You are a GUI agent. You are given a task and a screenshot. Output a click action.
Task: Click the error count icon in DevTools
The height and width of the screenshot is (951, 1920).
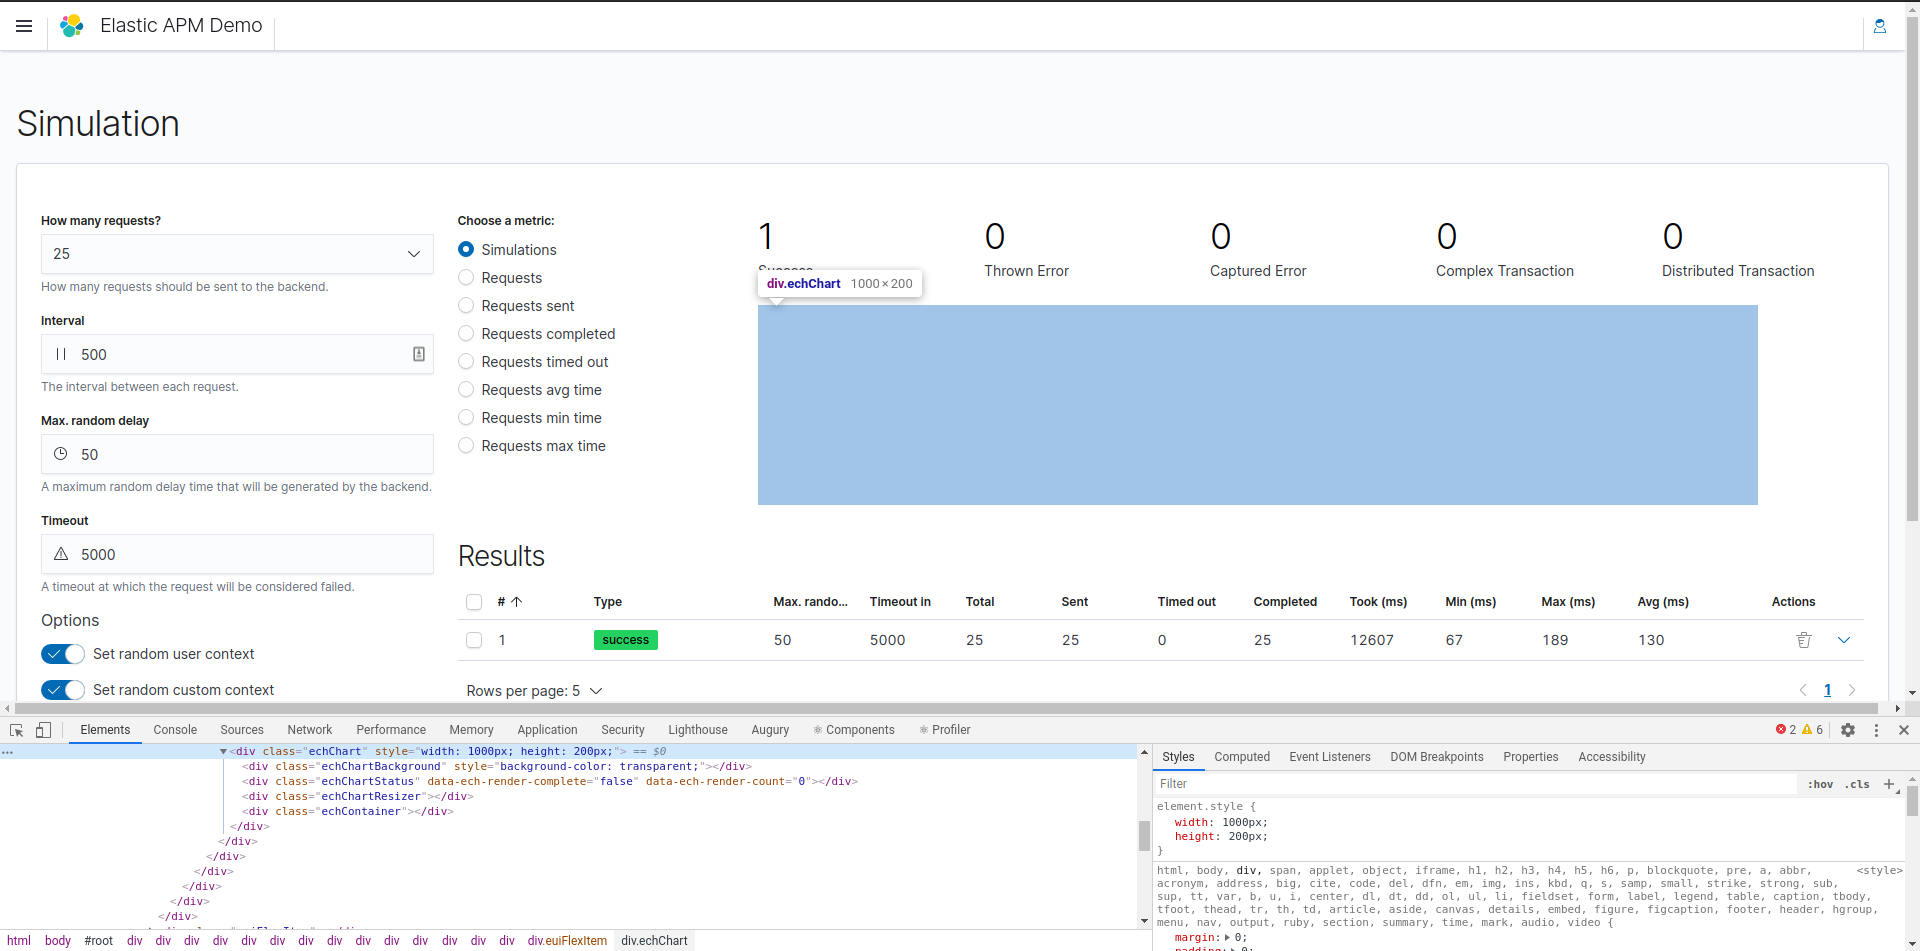point(1784,730)
